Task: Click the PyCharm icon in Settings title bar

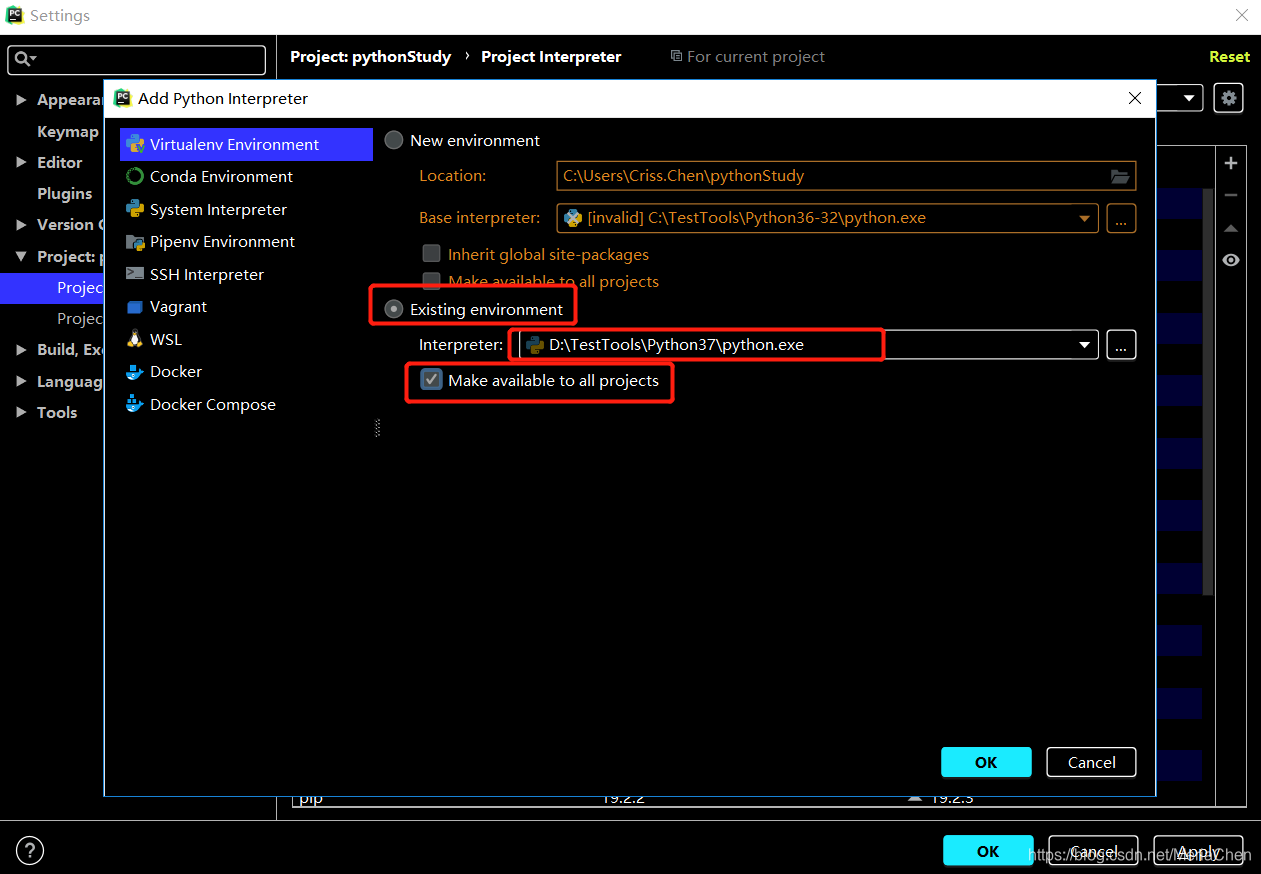Action: pyautogui.click(x=15, y=15)
